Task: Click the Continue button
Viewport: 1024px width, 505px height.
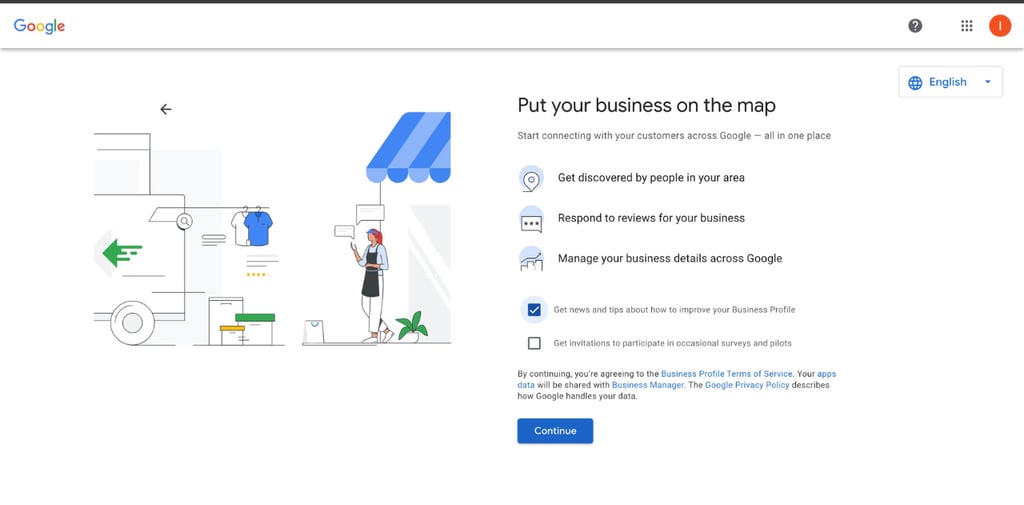Action: pyautogui.click(x=555, y=431)
